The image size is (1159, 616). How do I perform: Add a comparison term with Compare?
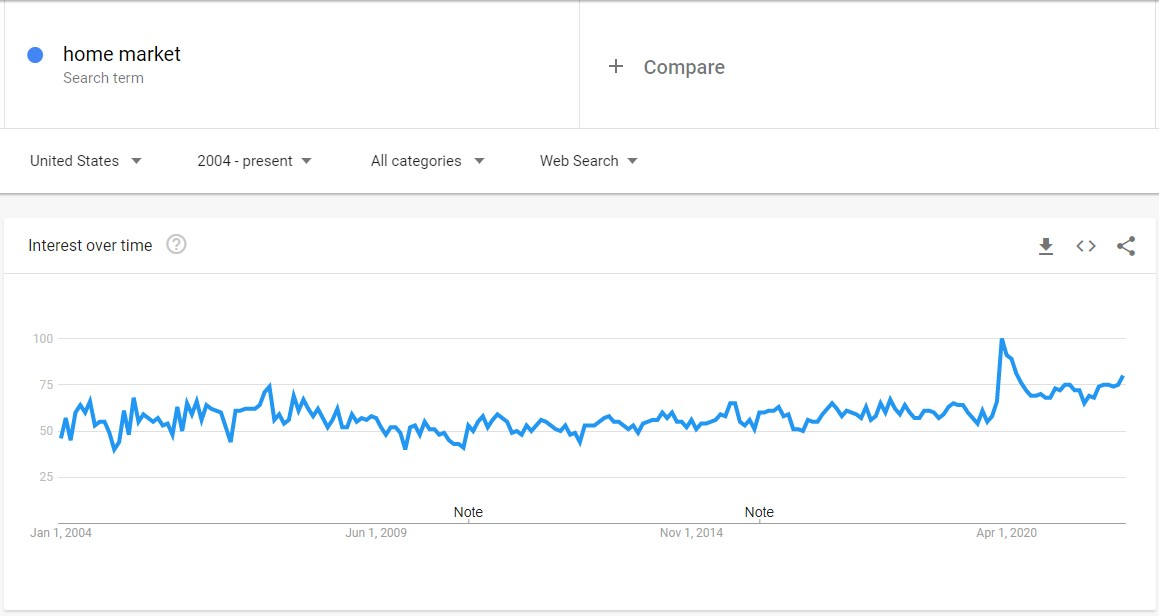684,67
